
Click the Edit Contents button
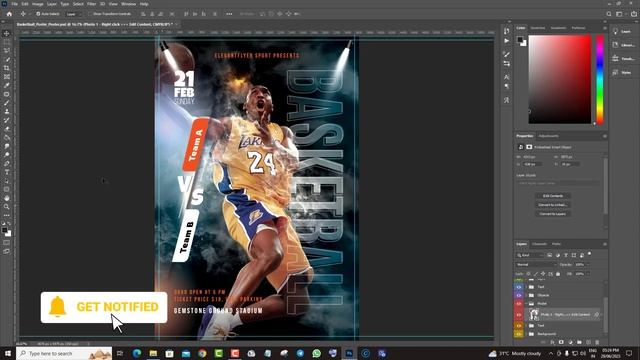click(x=553, y=196)
